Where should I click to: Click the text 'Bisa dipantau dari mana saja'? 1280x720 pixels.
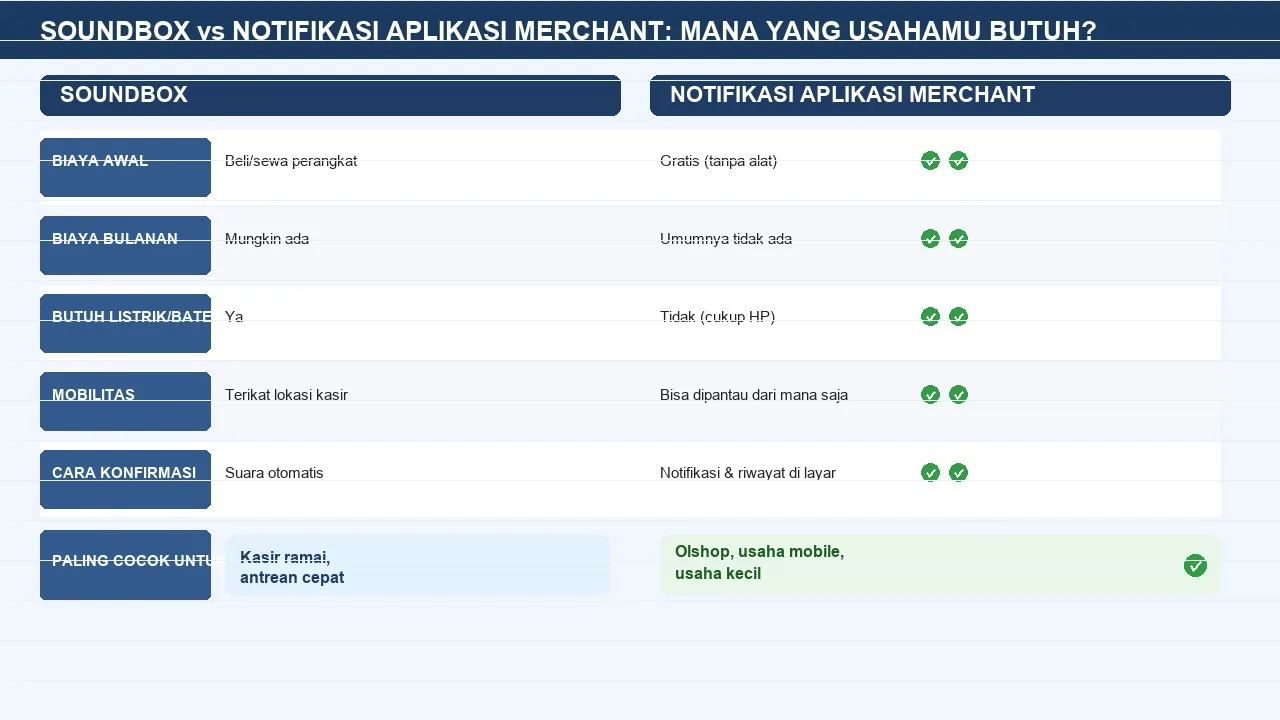(x=754, y=394)
